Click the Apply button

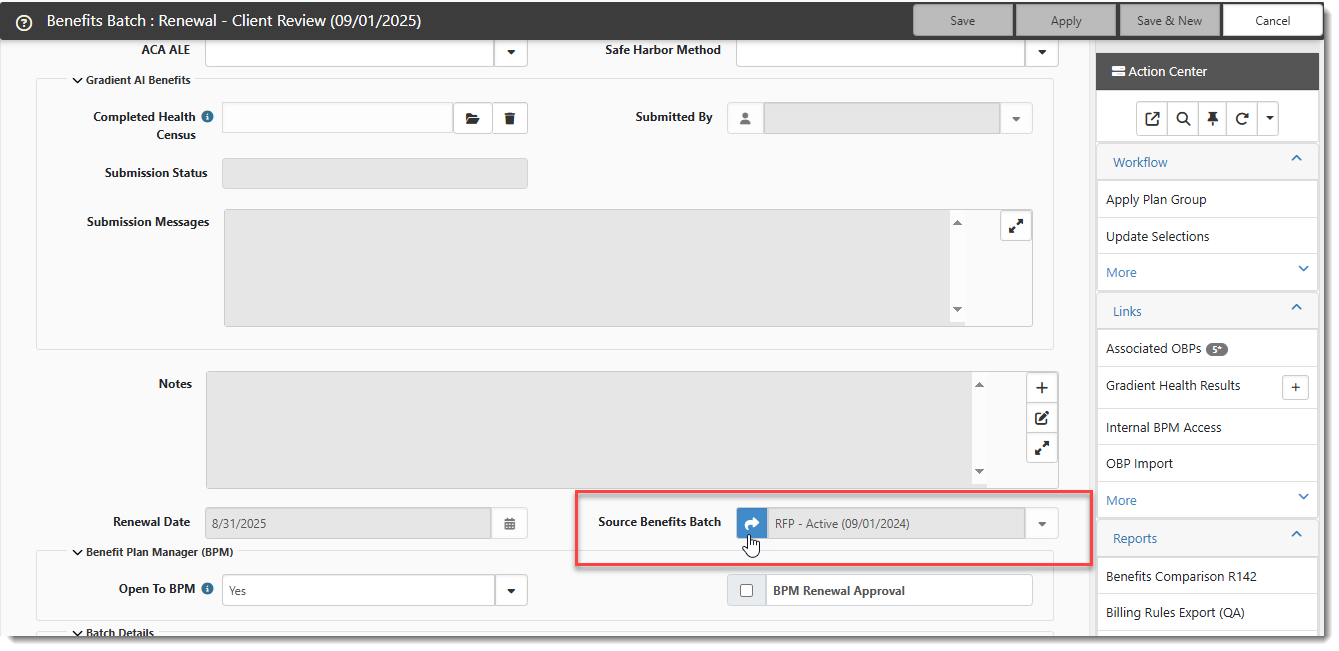[x=1066, y=21]
